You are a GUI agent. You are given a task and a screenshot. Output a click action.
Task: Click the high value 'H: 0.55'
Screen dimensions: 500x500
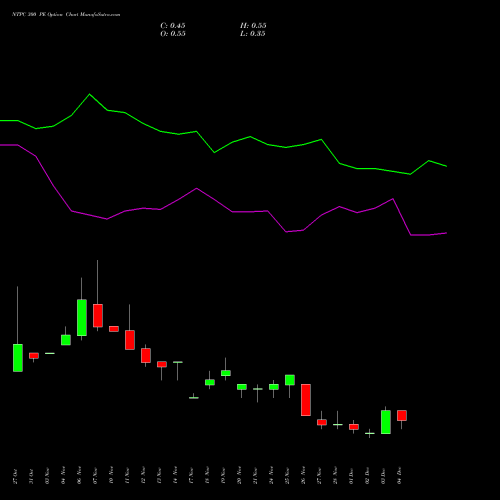coord(253,26)
